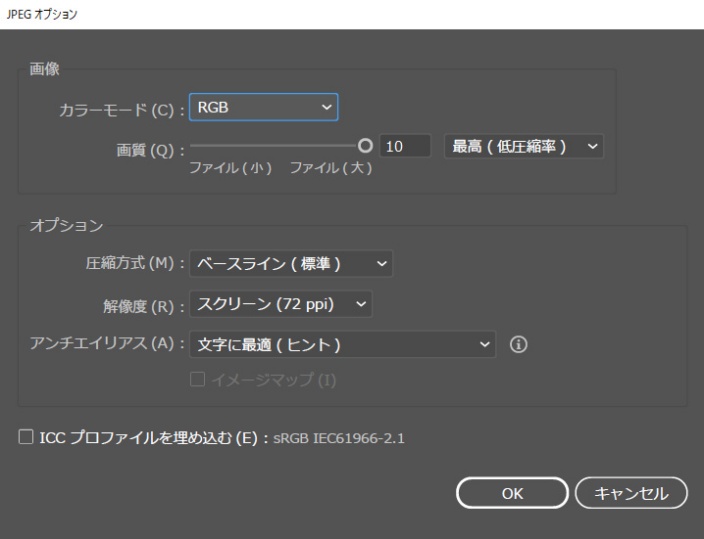
Task: Click the 画質 slider track
Action: click(x=274, y=146)
